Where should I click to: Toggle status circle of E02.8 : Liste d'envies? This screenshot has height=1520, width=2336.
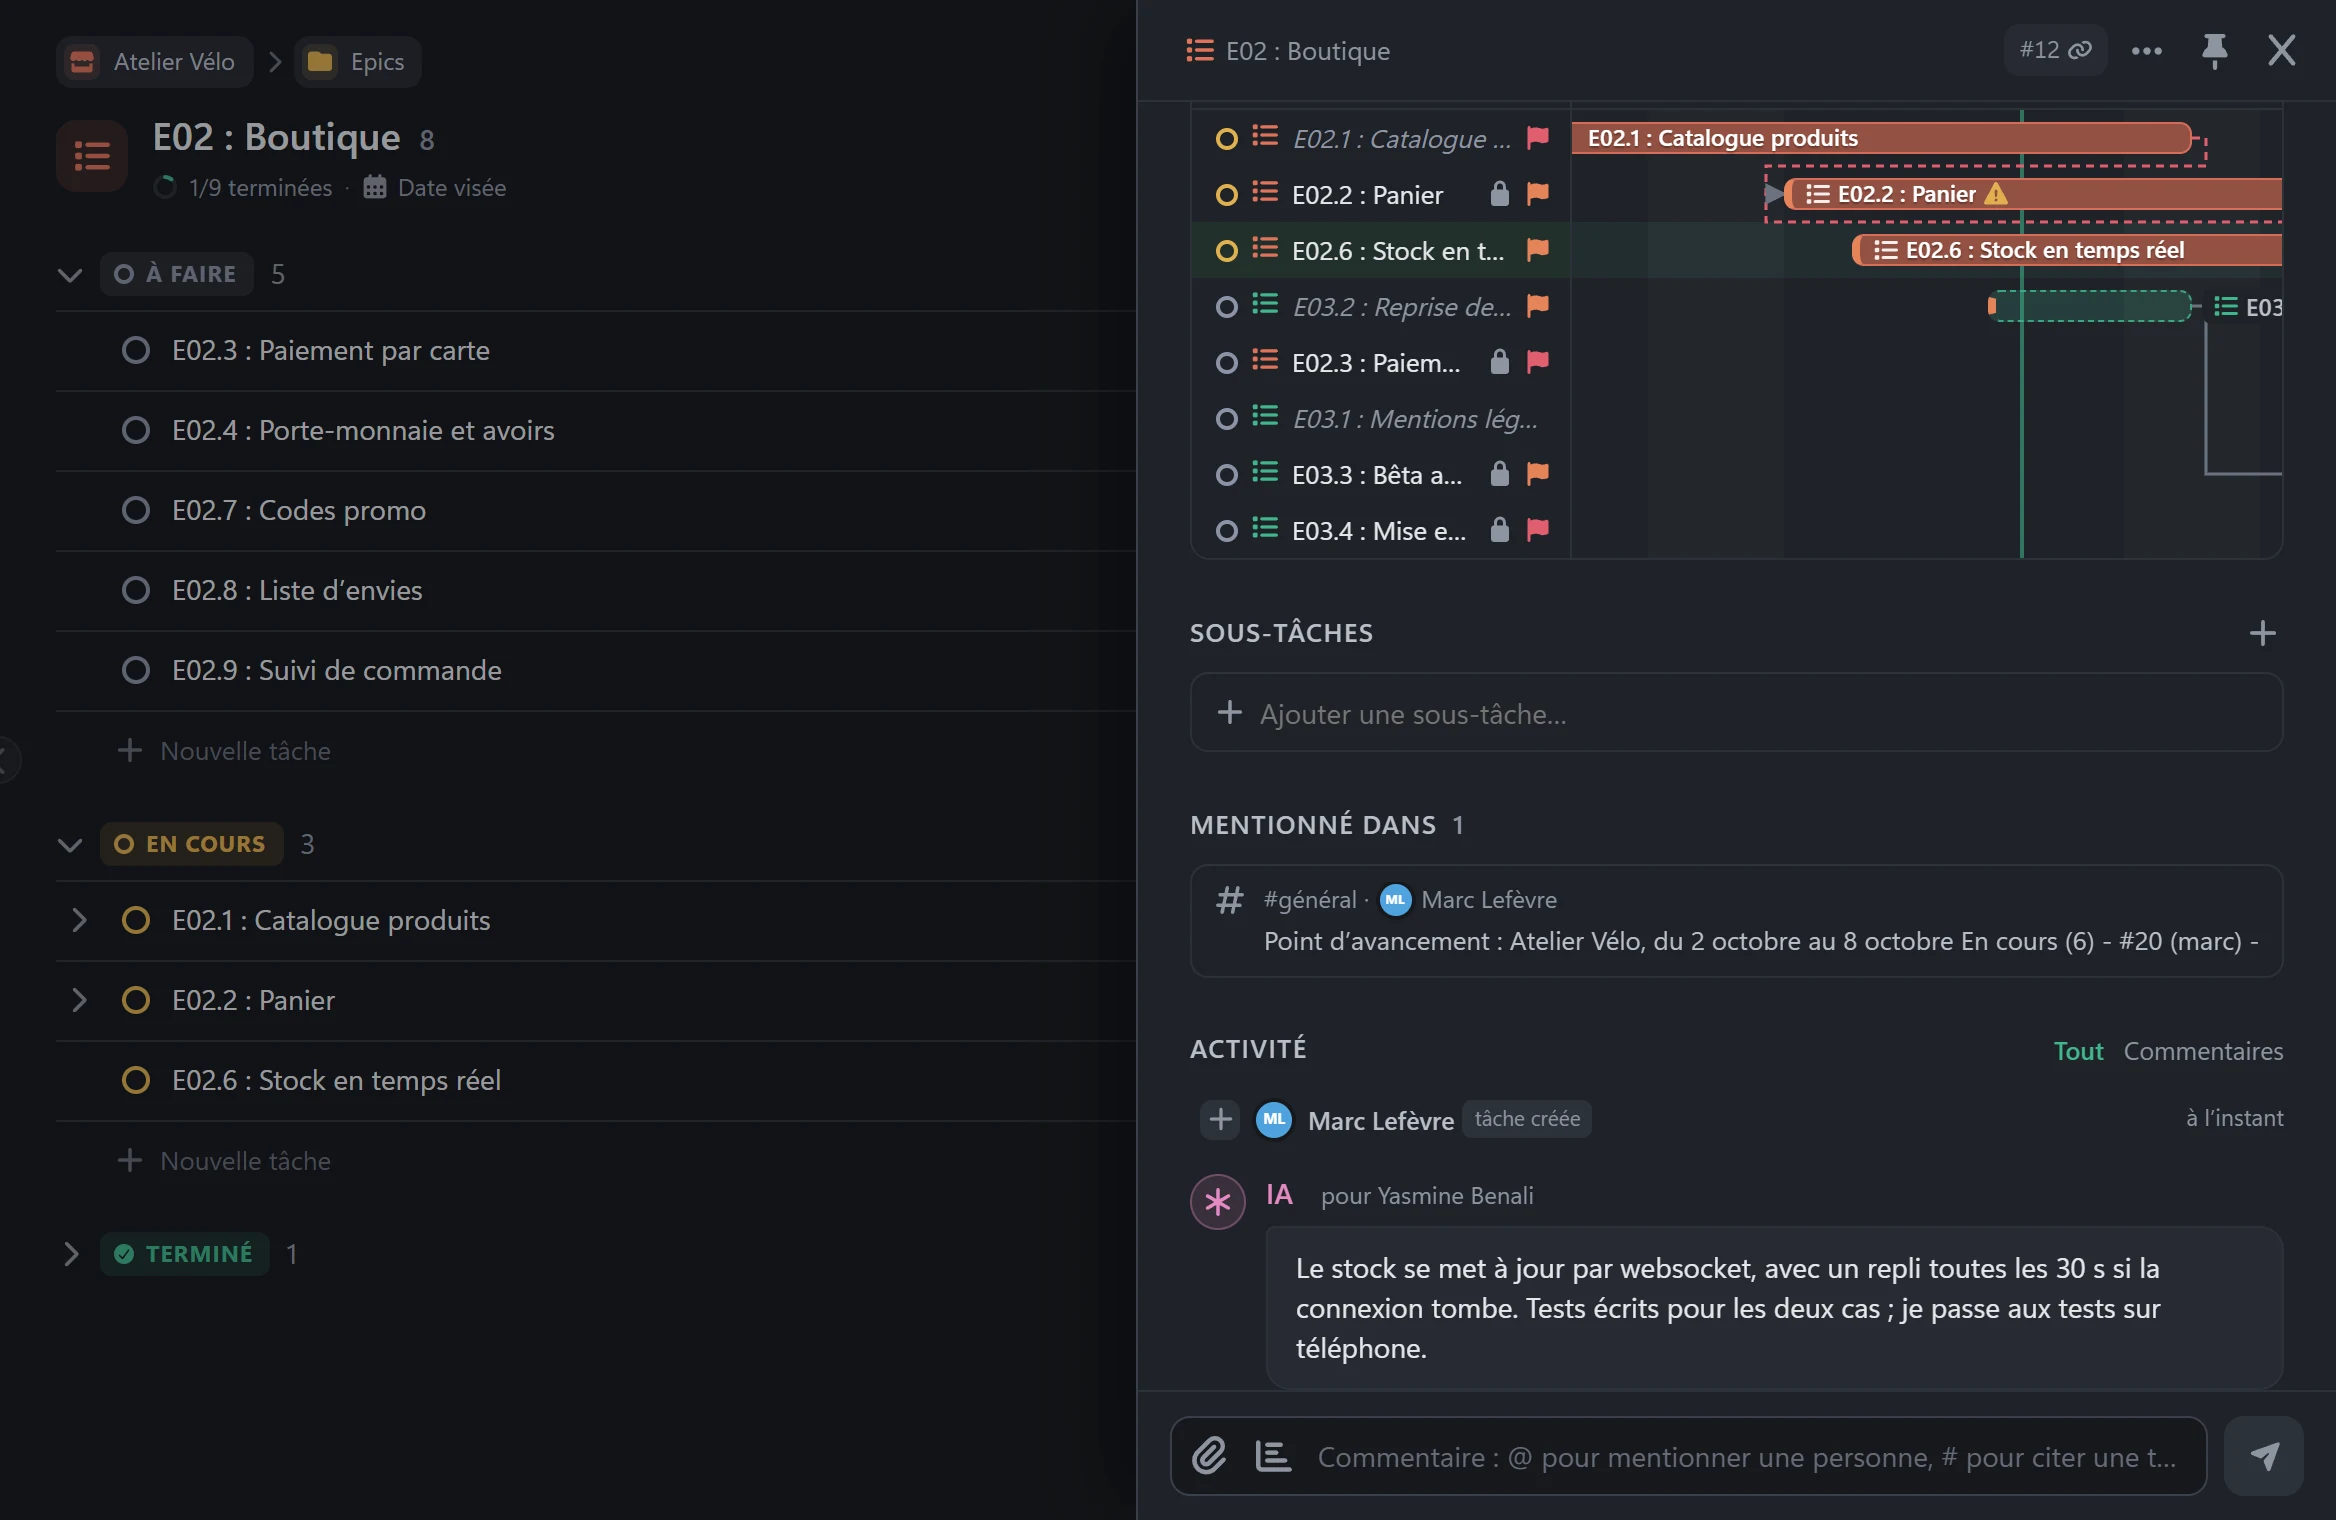tap(135, 590)
